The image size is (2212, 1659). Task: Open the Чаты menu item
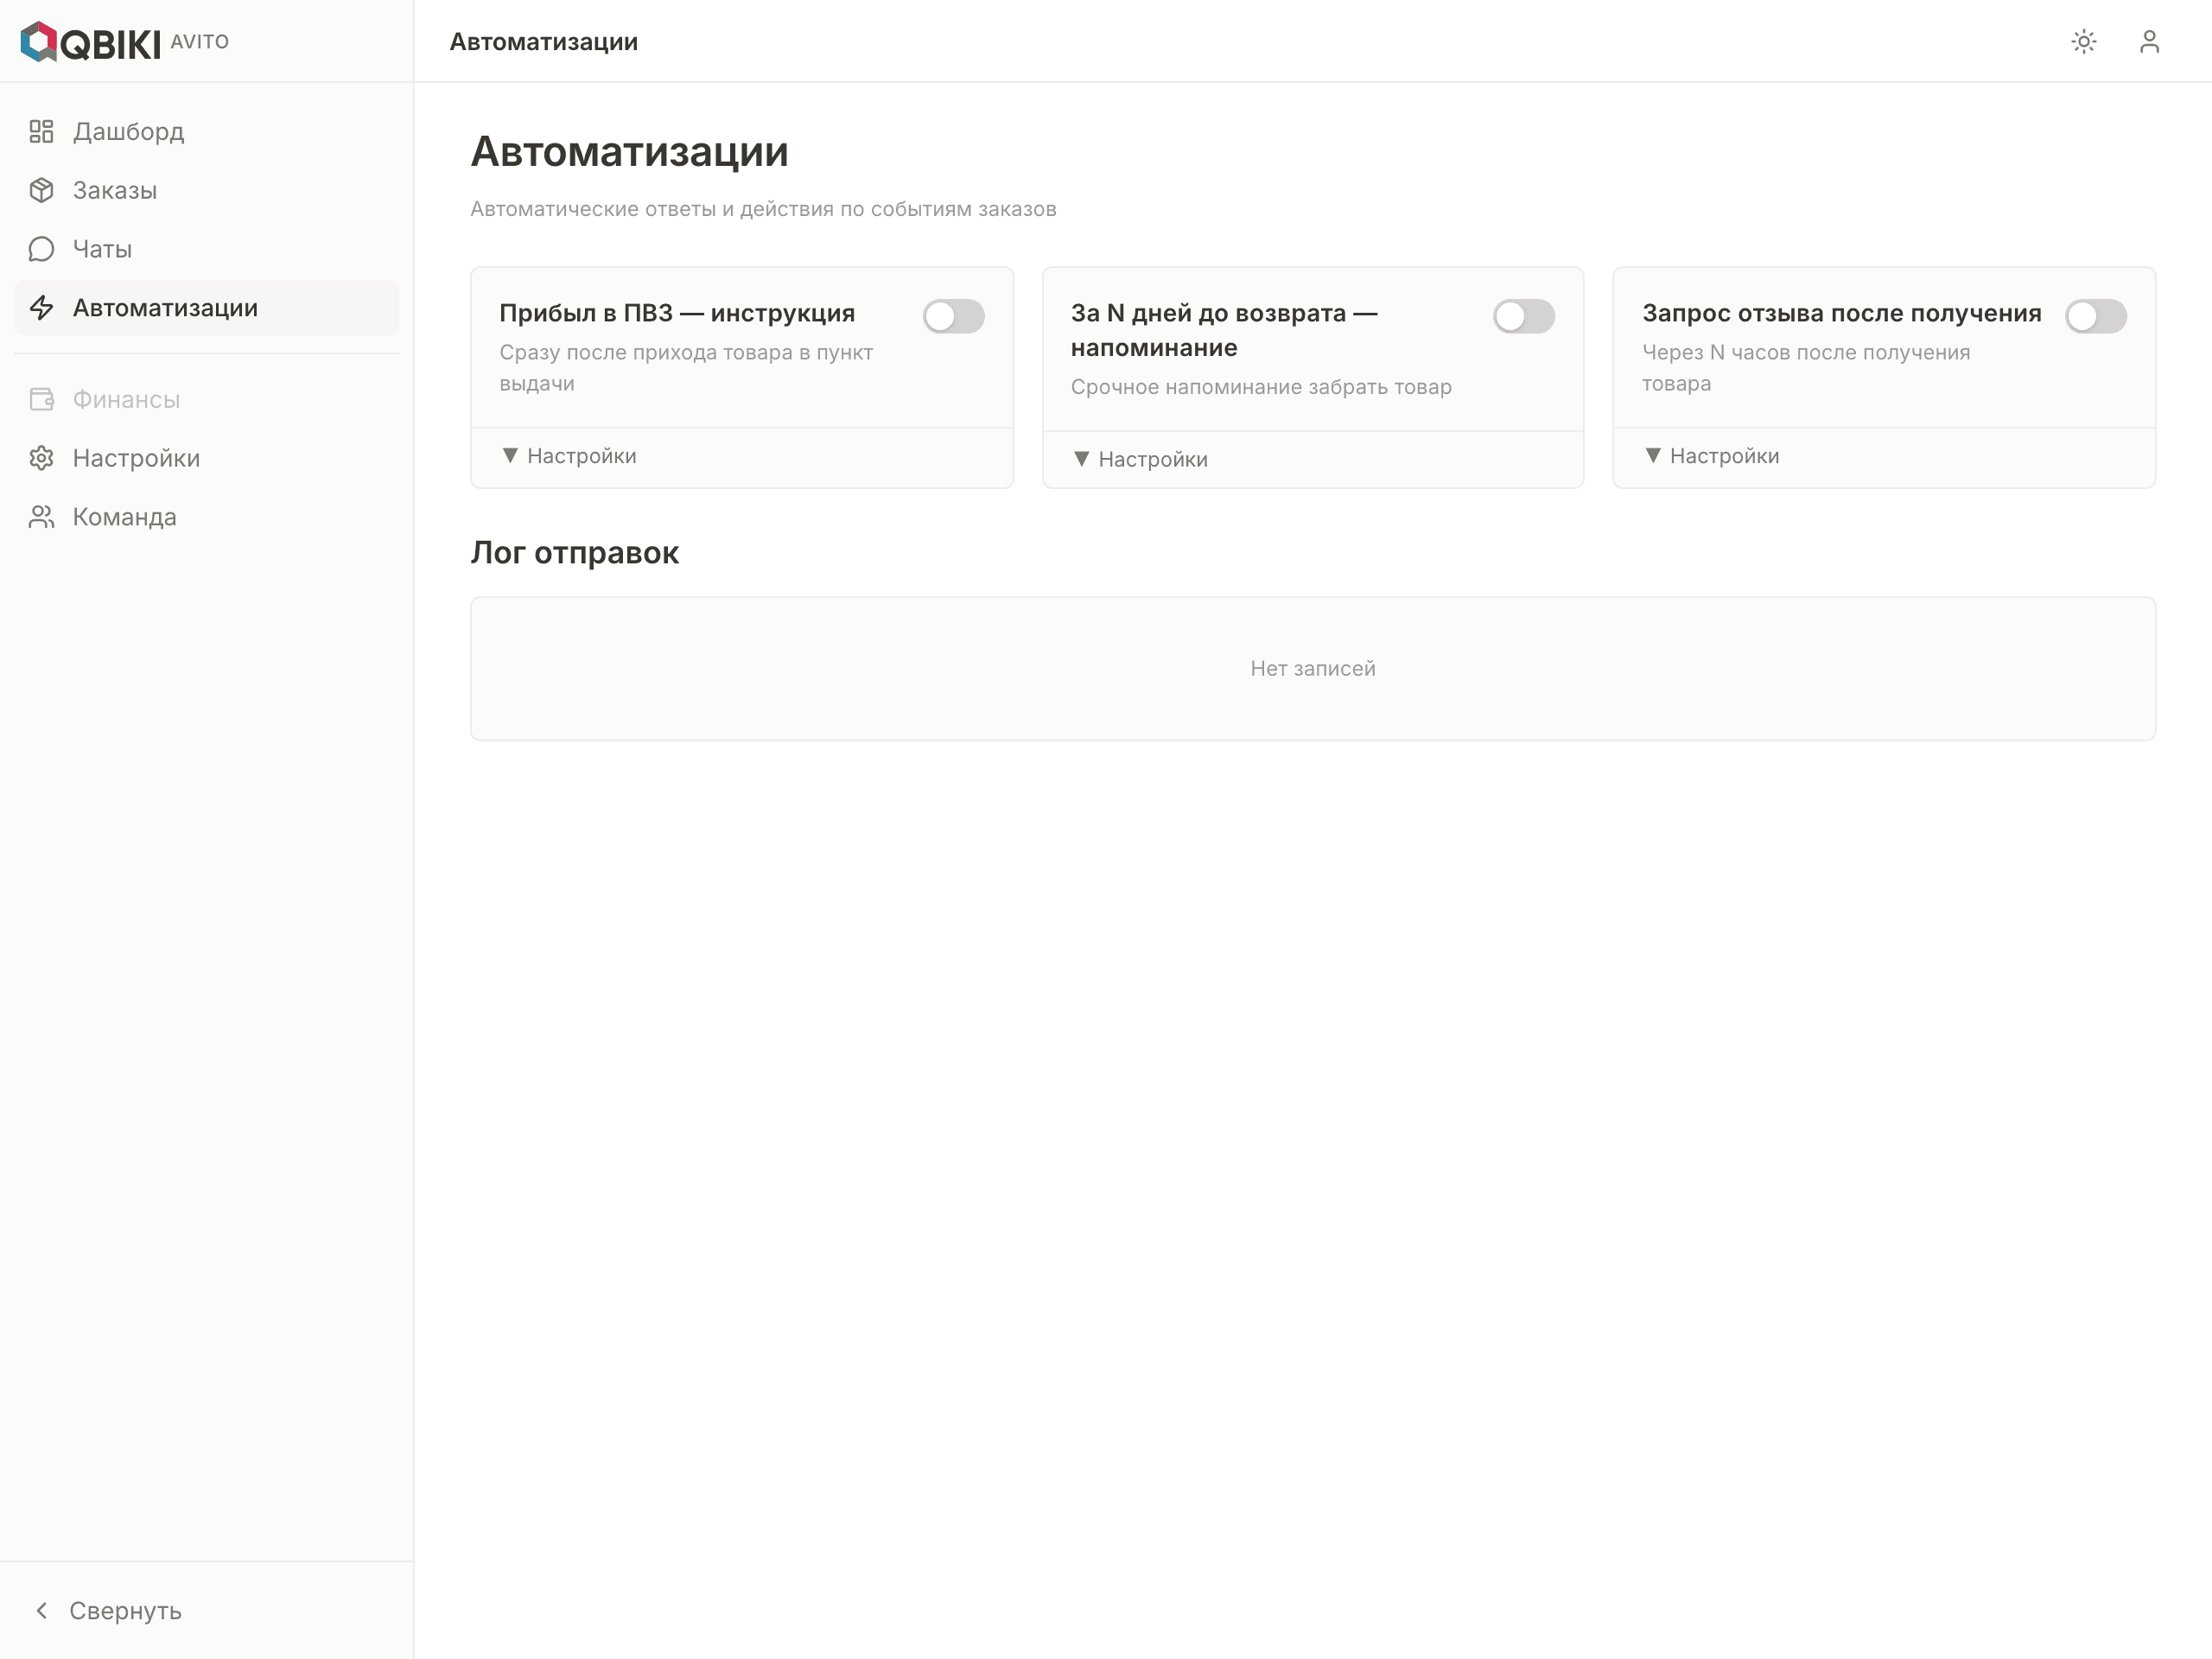pyautogui.click(x=206, y=249)
